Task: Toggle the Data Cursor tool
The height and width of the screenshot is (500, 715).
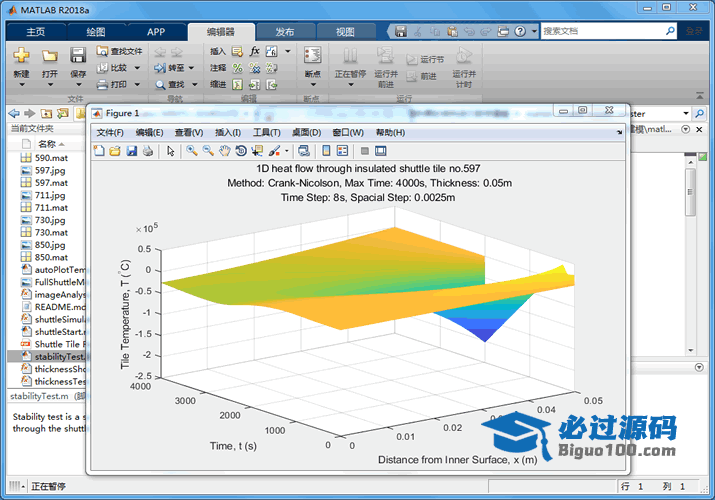Action: 257,151
